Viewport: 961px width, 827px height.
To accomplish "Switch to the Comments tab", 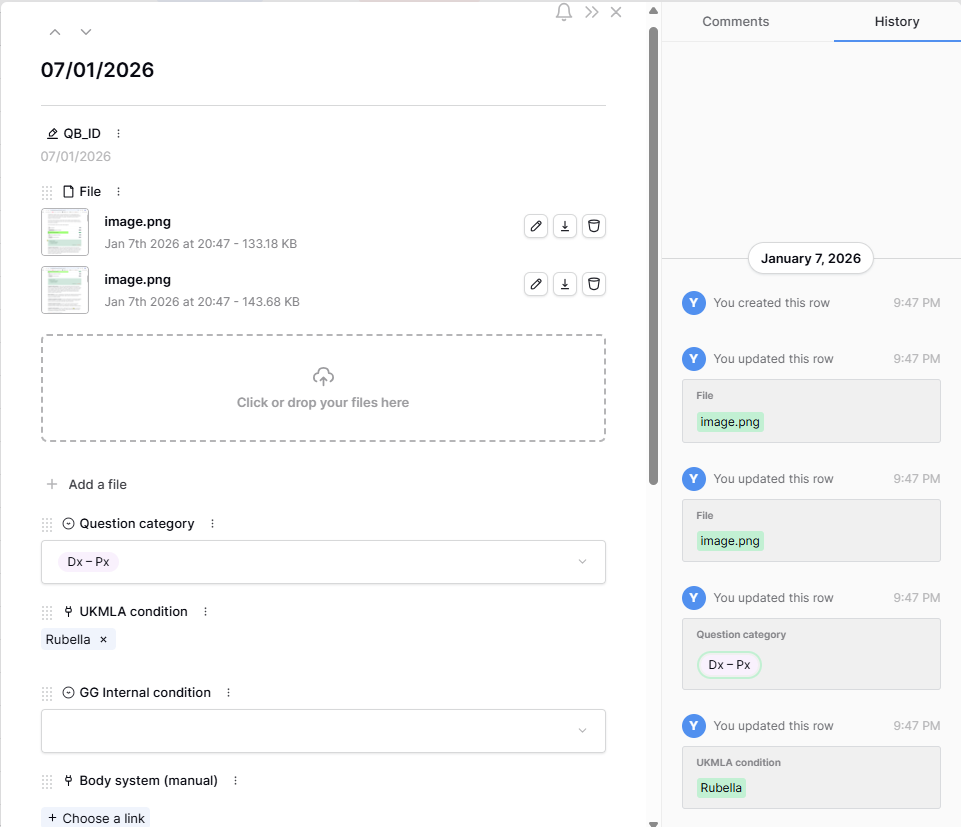I will click(x=735, y=21).
